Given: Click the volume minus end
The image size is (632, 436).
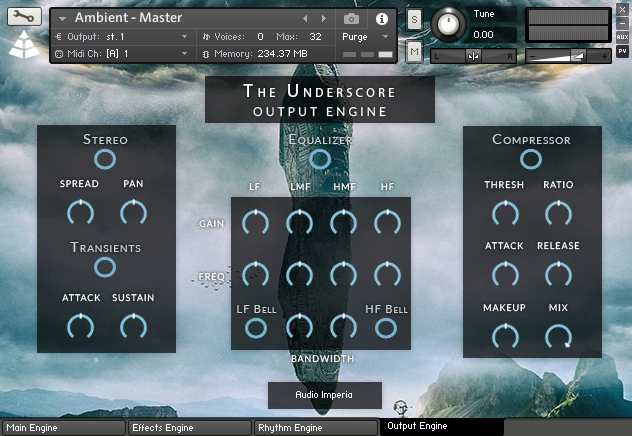Looking at the screenshot, I should coord(533,57).
